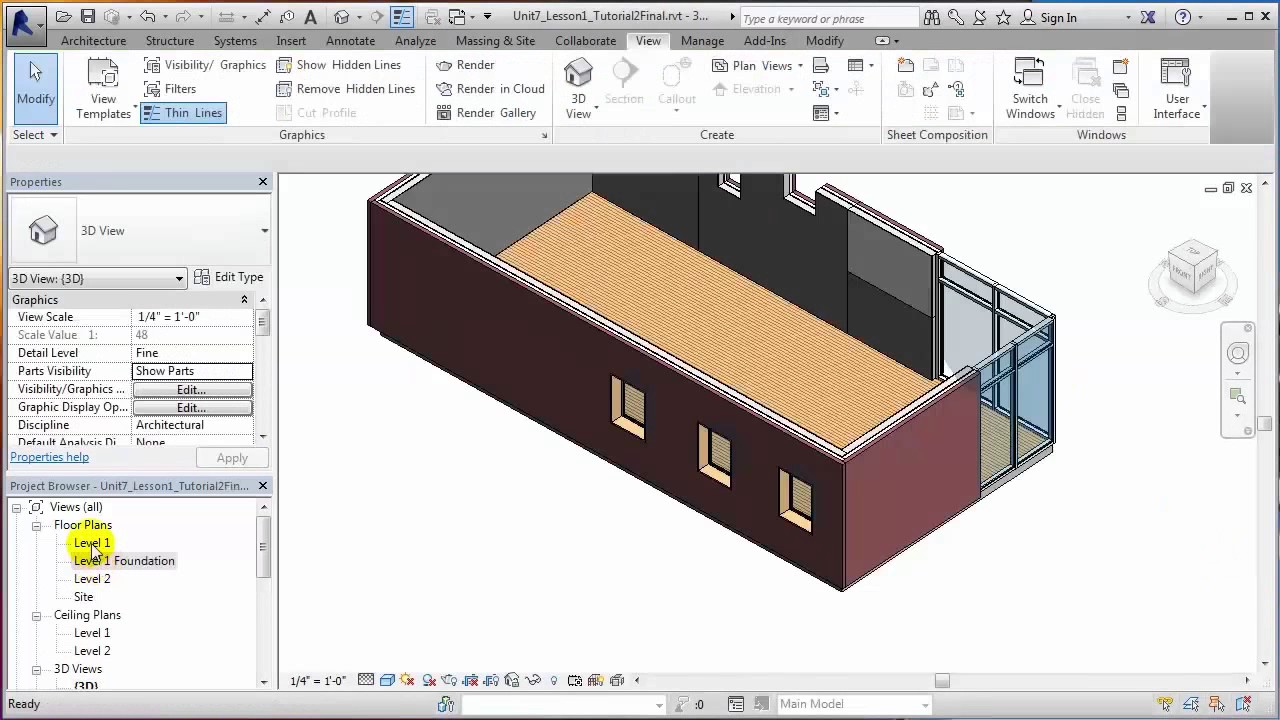Click the Apply button in Properties
1280x720 pixels.
(x=232, y=457)
